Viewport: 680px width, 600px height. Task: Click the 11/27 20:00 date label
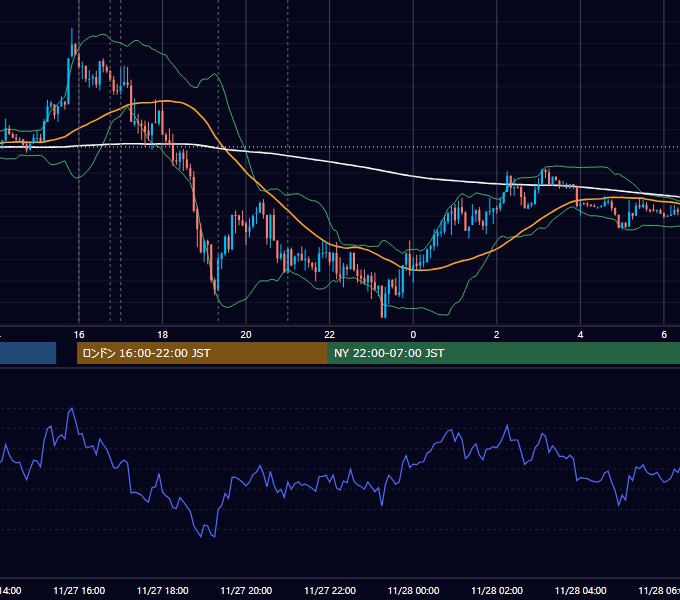(246, 590)
